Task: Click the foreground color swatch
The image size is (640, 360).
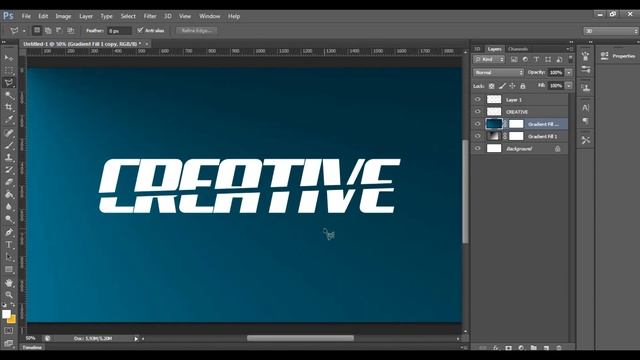Action: click(x=6, y=314)
